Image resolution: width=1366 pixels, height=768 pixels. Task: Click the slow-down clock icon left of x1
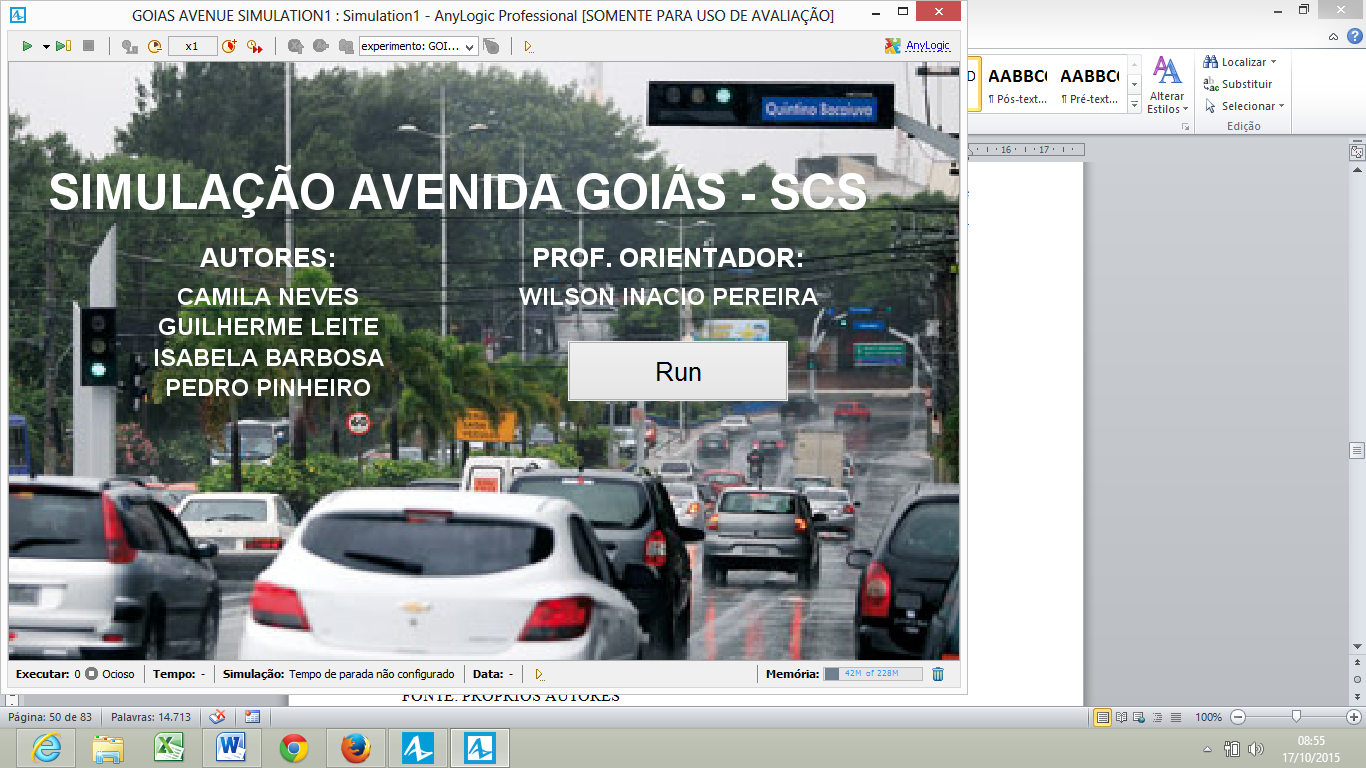pyautogui.click(x=154, y=46)
